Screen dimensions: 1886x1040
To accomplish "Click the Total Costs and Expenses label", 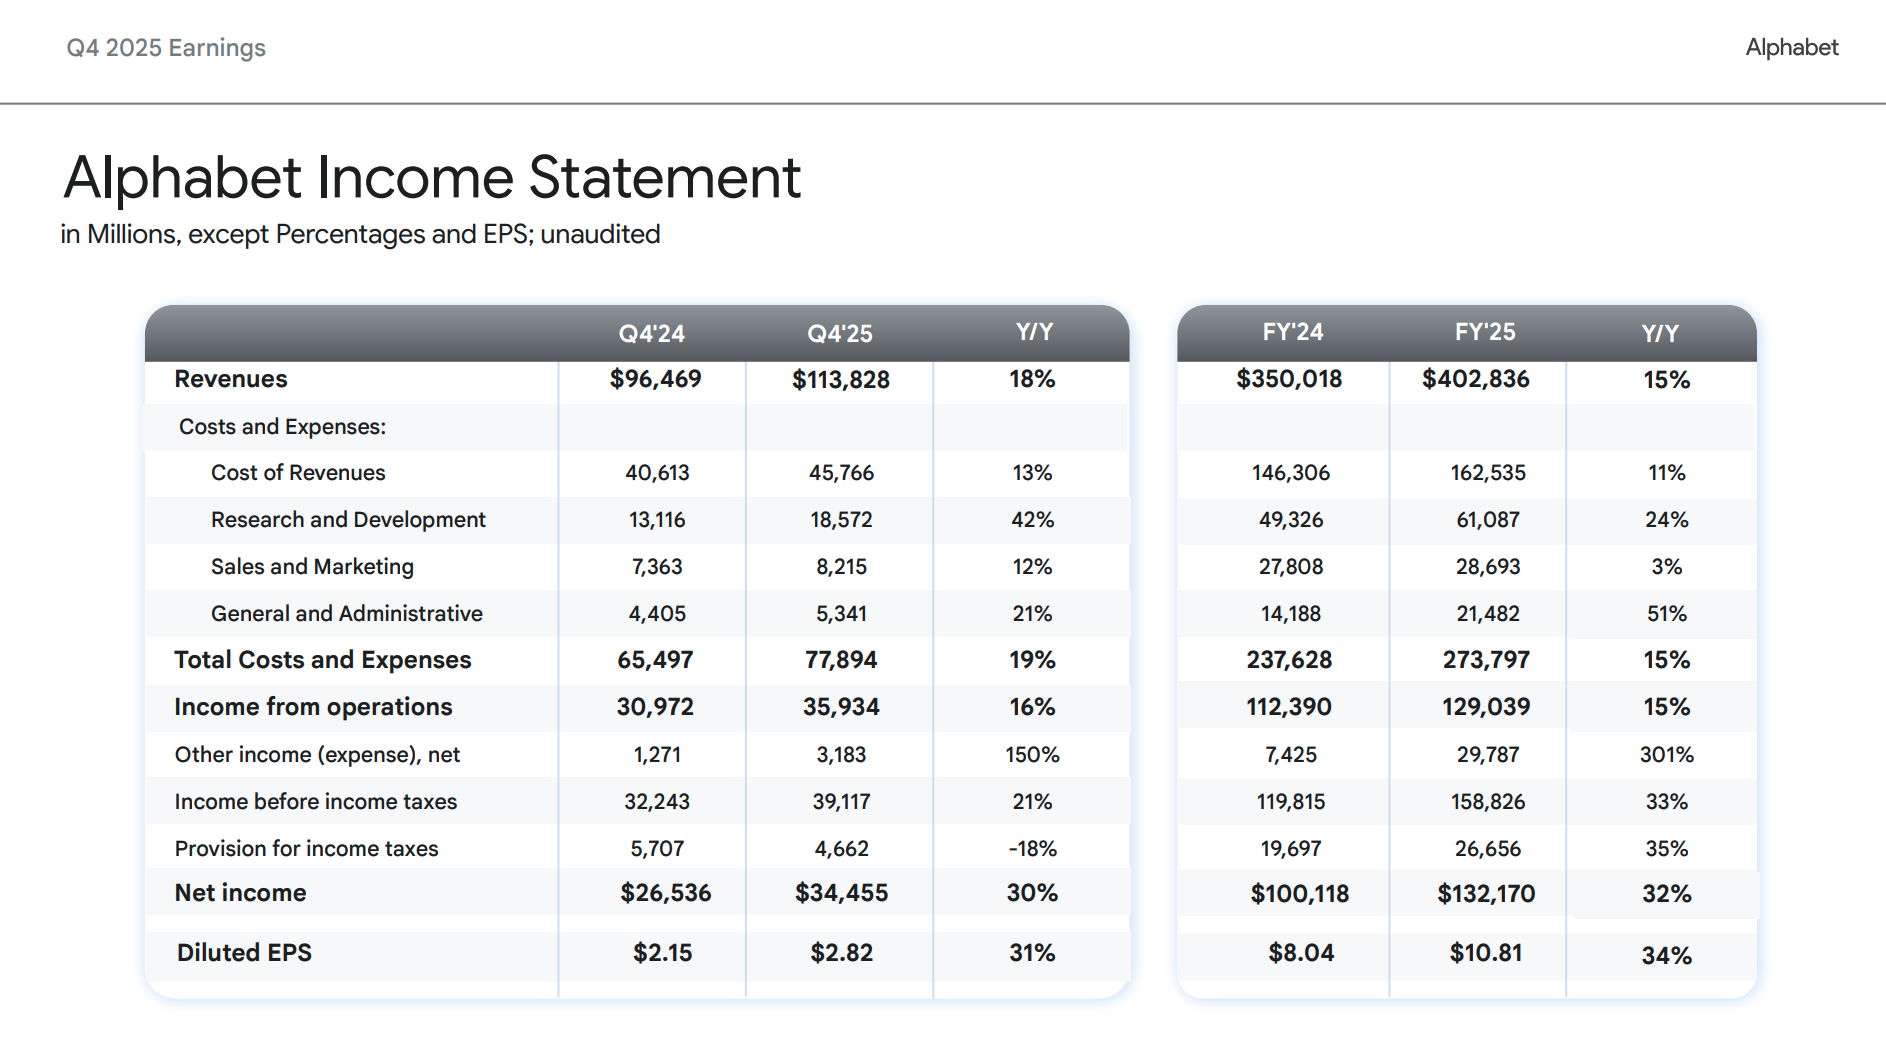I will [322, 660].
